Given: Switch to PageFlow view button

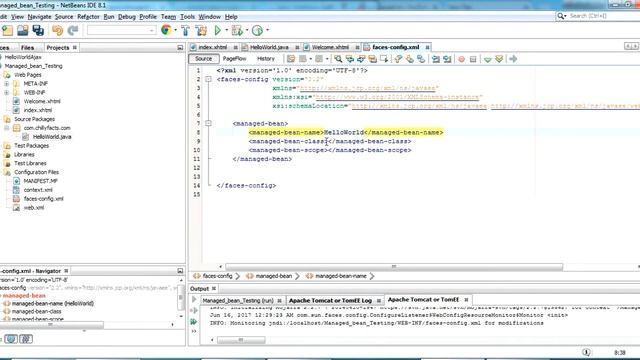Looking at the screenshot, I should click(234, 59).
